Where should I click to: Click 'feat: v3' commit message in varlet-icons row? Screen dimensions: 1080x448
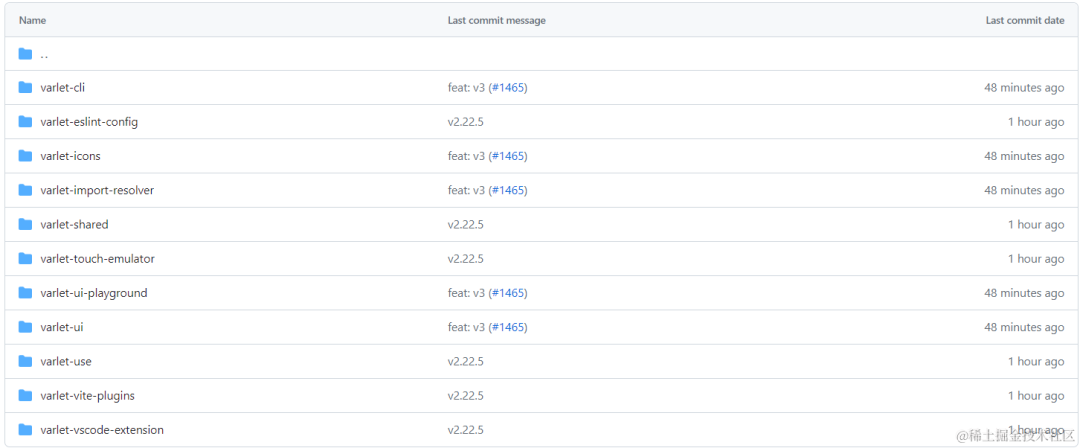pyautogui.click(x=466, y=156)
